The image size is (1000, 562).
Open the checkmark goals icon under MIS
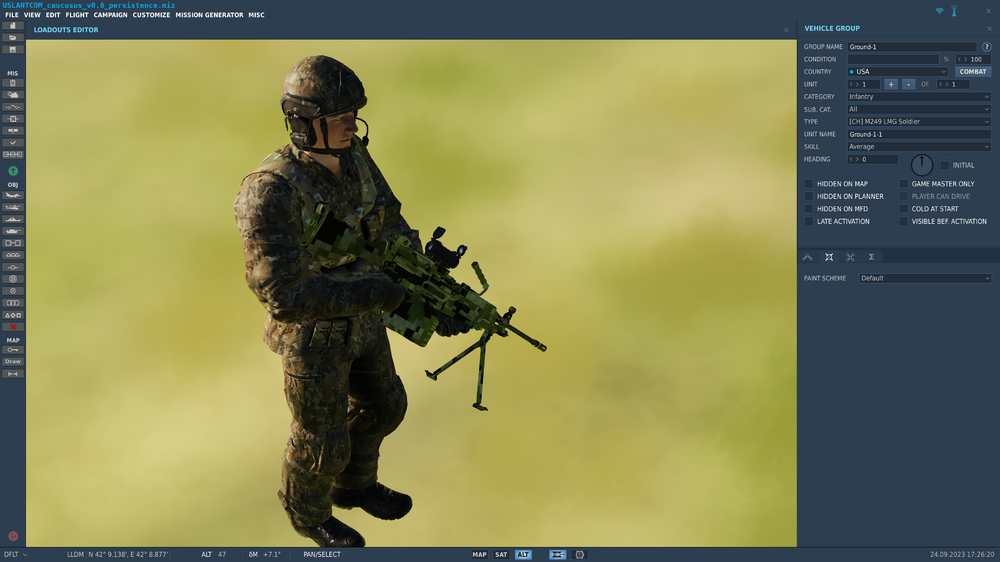[12, 143]
